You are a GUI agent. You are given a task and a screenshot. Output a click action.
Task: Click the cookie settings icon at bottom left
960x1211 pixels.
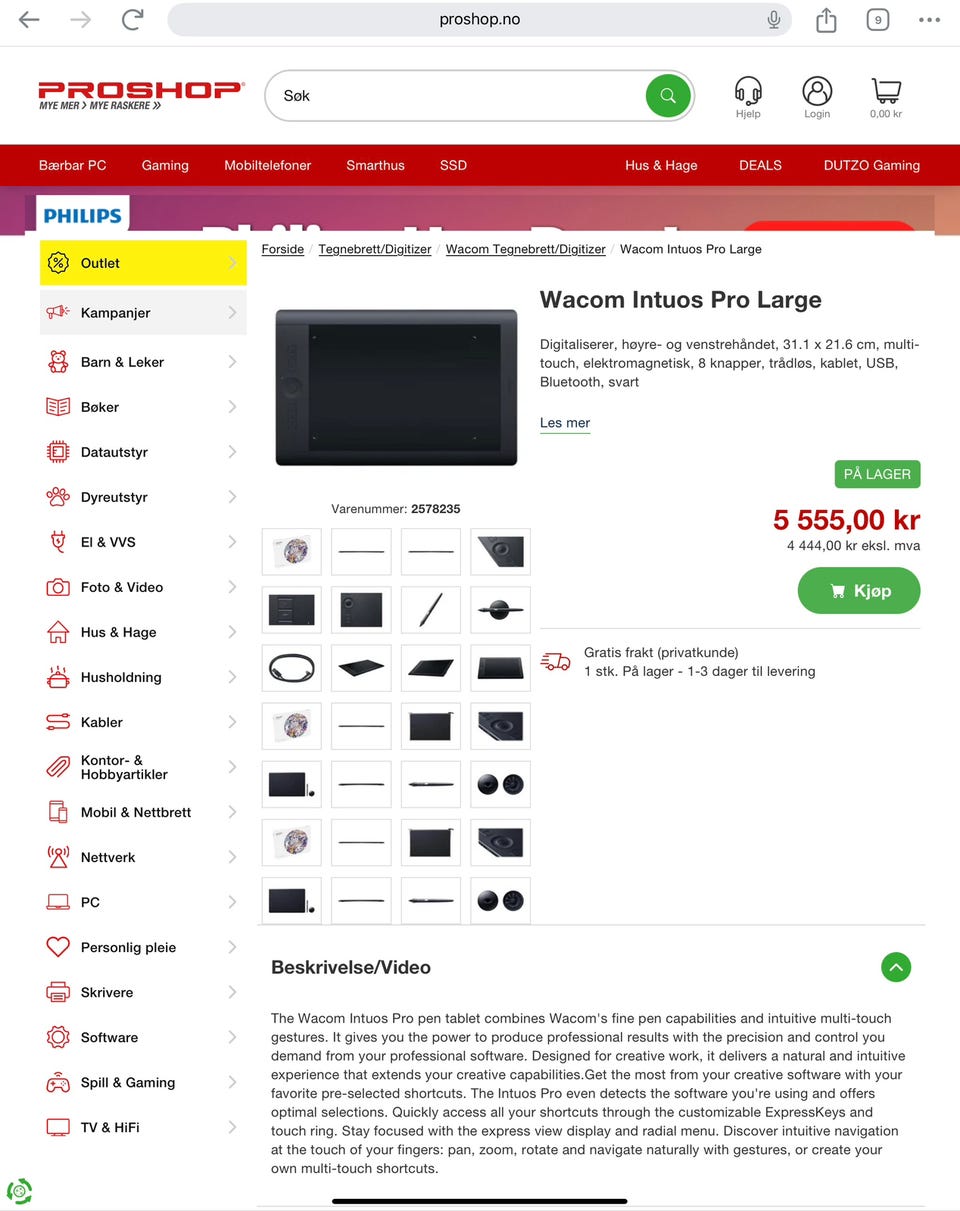(19, 1191)
